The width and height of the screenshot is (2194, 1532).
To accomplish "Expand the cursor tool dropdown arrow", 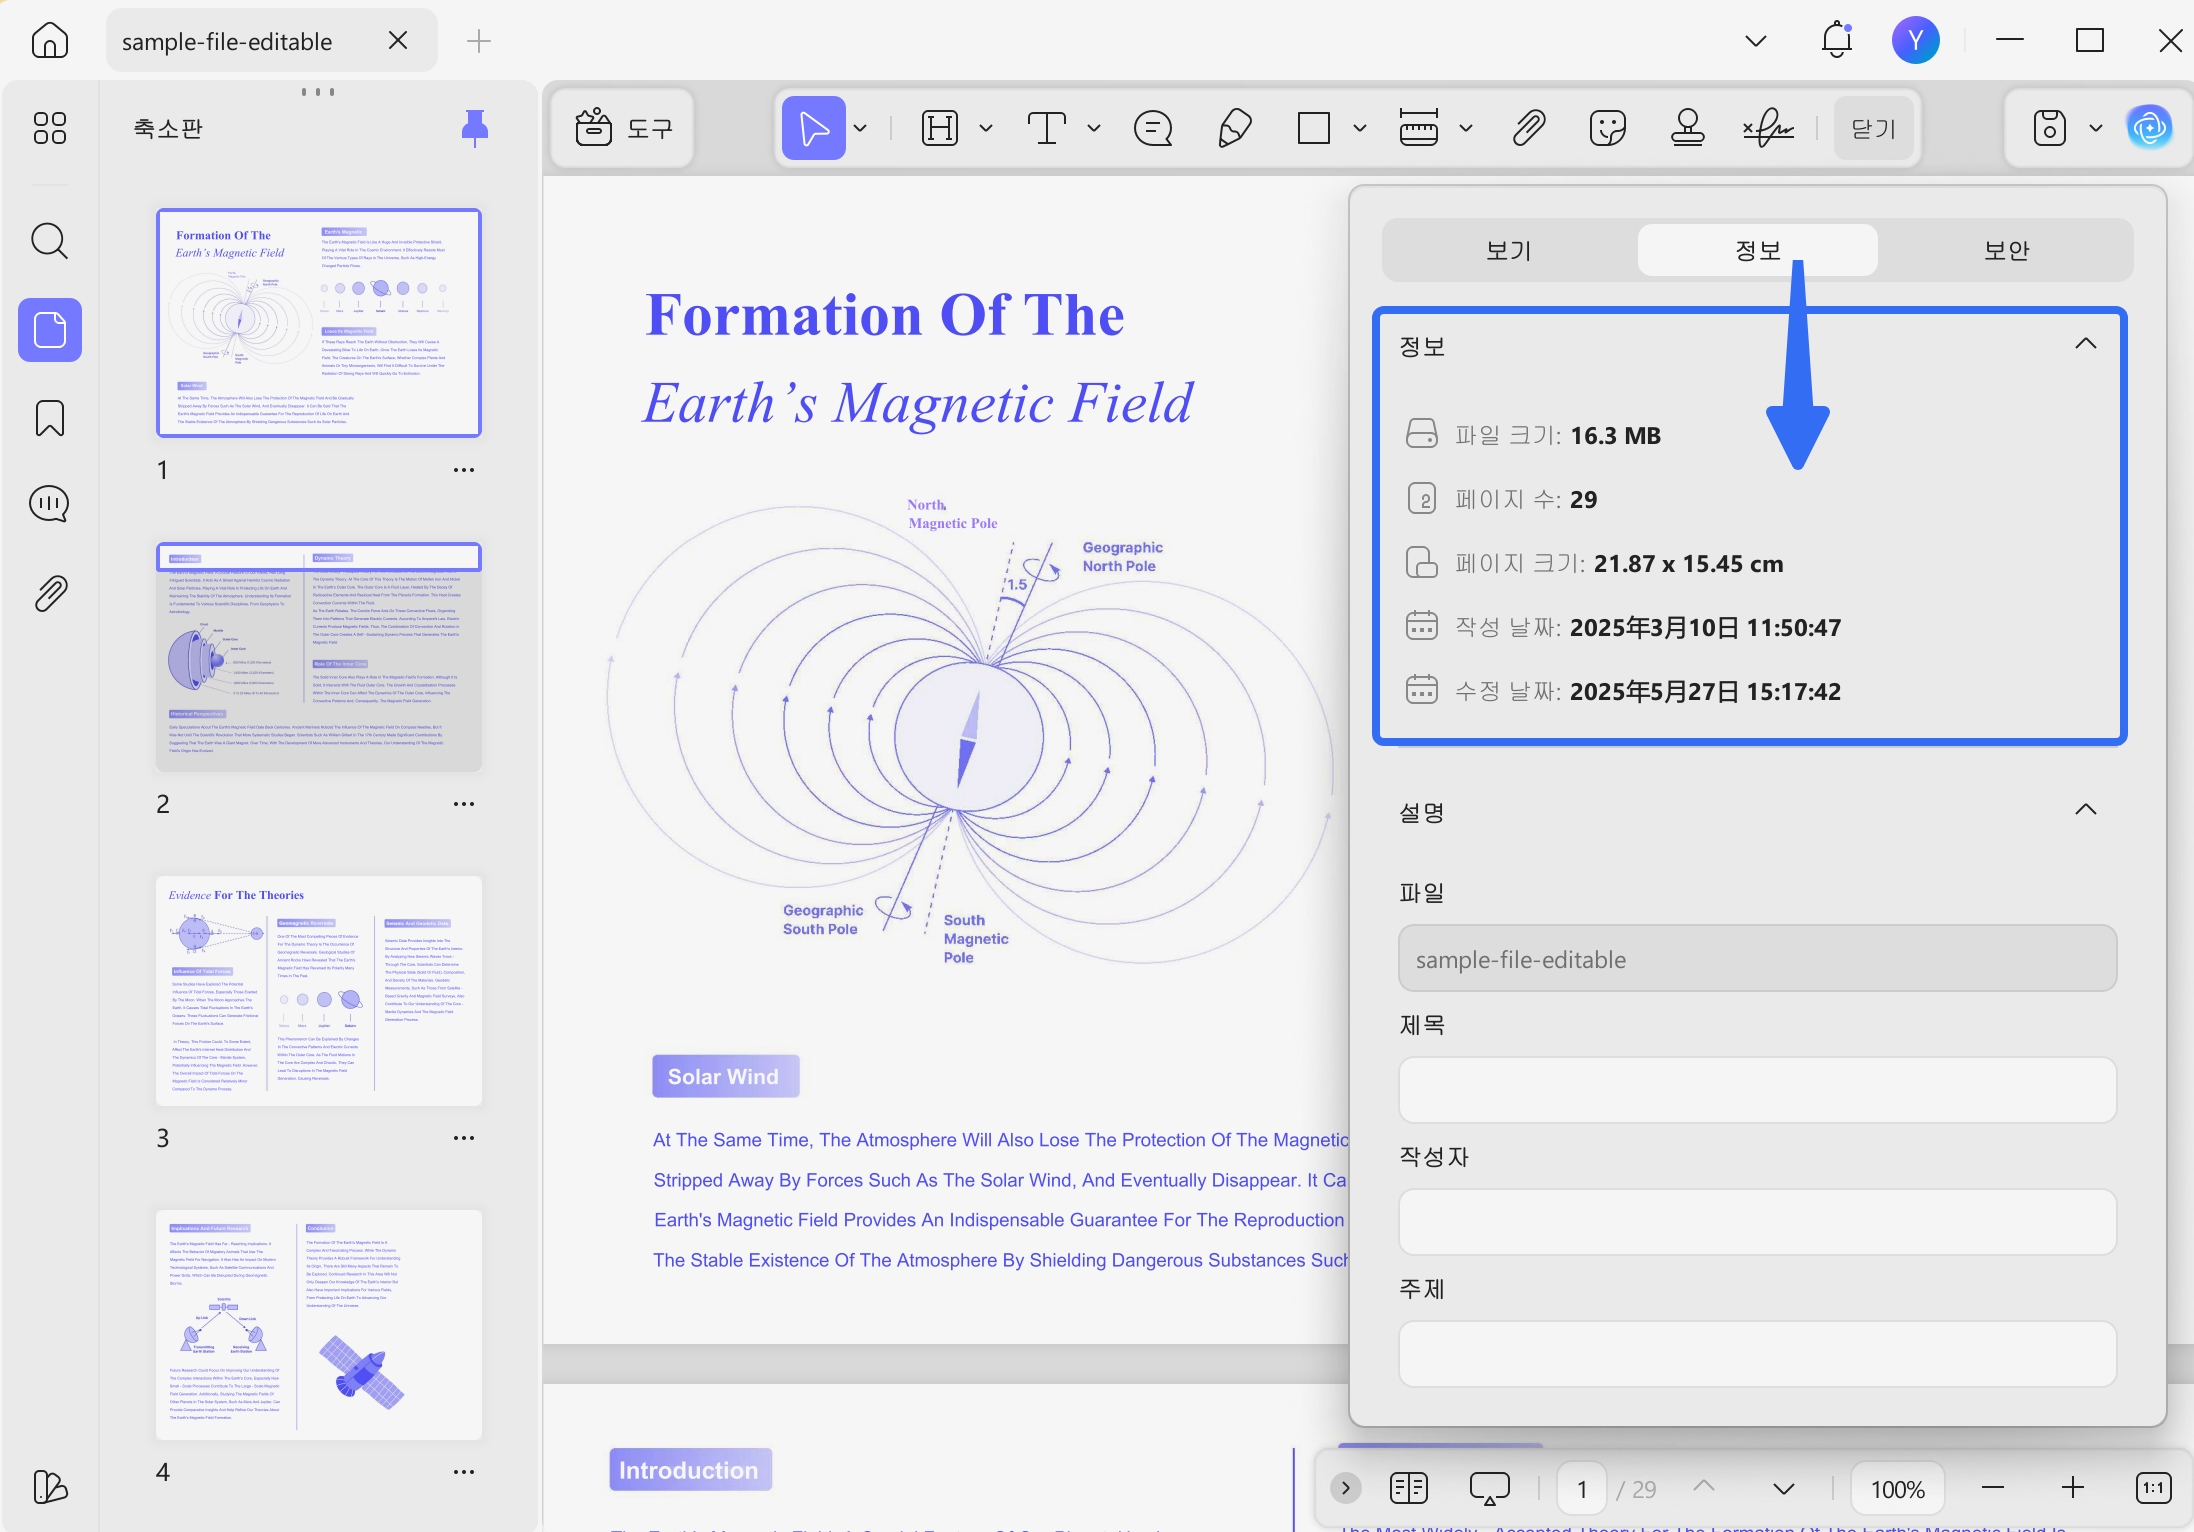I will pyautogui.click(x=860, y=128).
